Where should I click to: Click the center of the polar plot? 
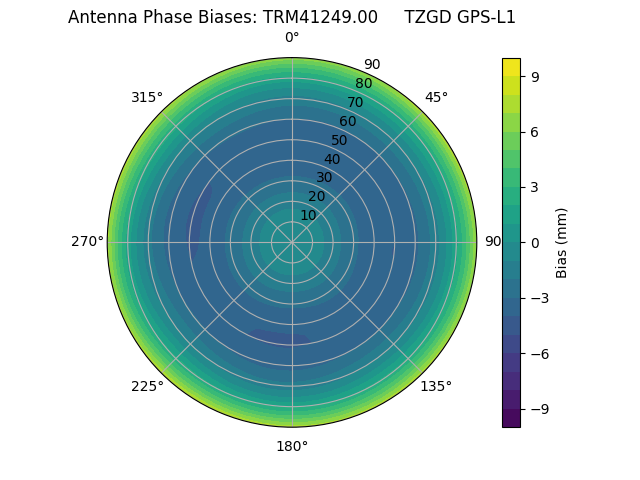292,242
